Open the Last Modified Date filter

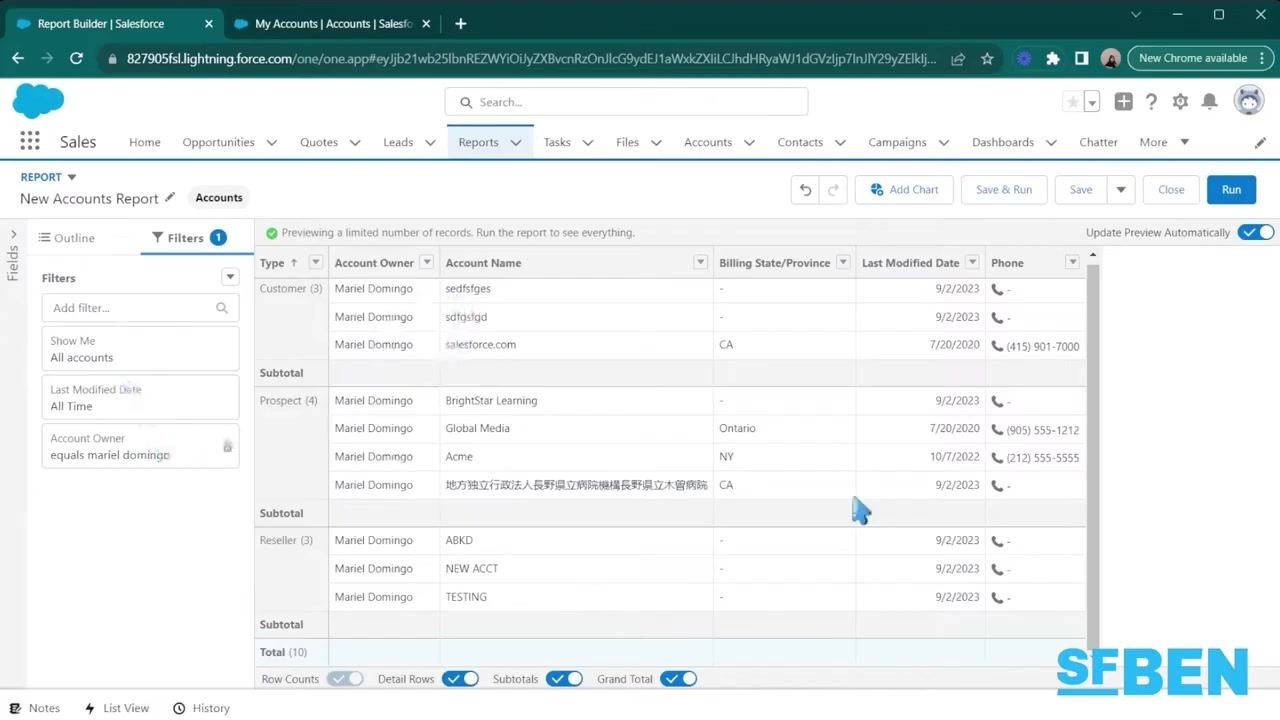click(x=140, y=398)
